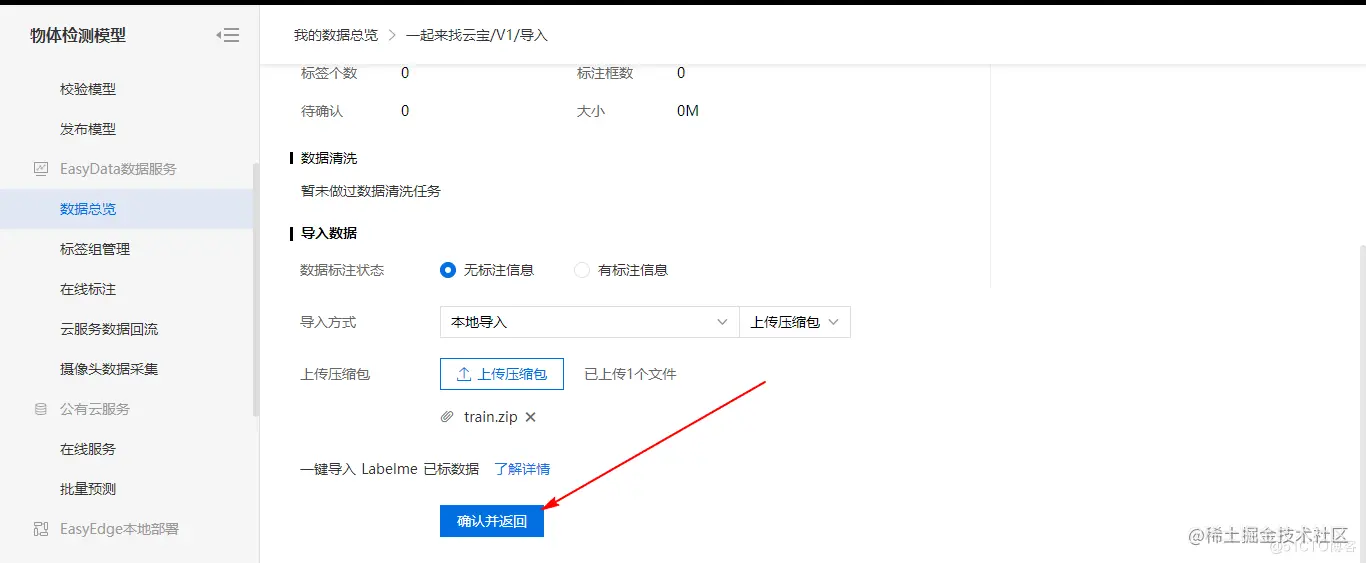Open the 了解详情 link
The height and width of the screenshot is (563, 1366).
522,469
